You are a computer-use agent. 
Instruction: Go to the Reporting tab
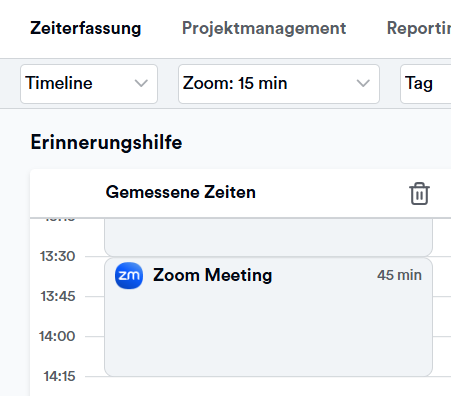pos(419,28)
